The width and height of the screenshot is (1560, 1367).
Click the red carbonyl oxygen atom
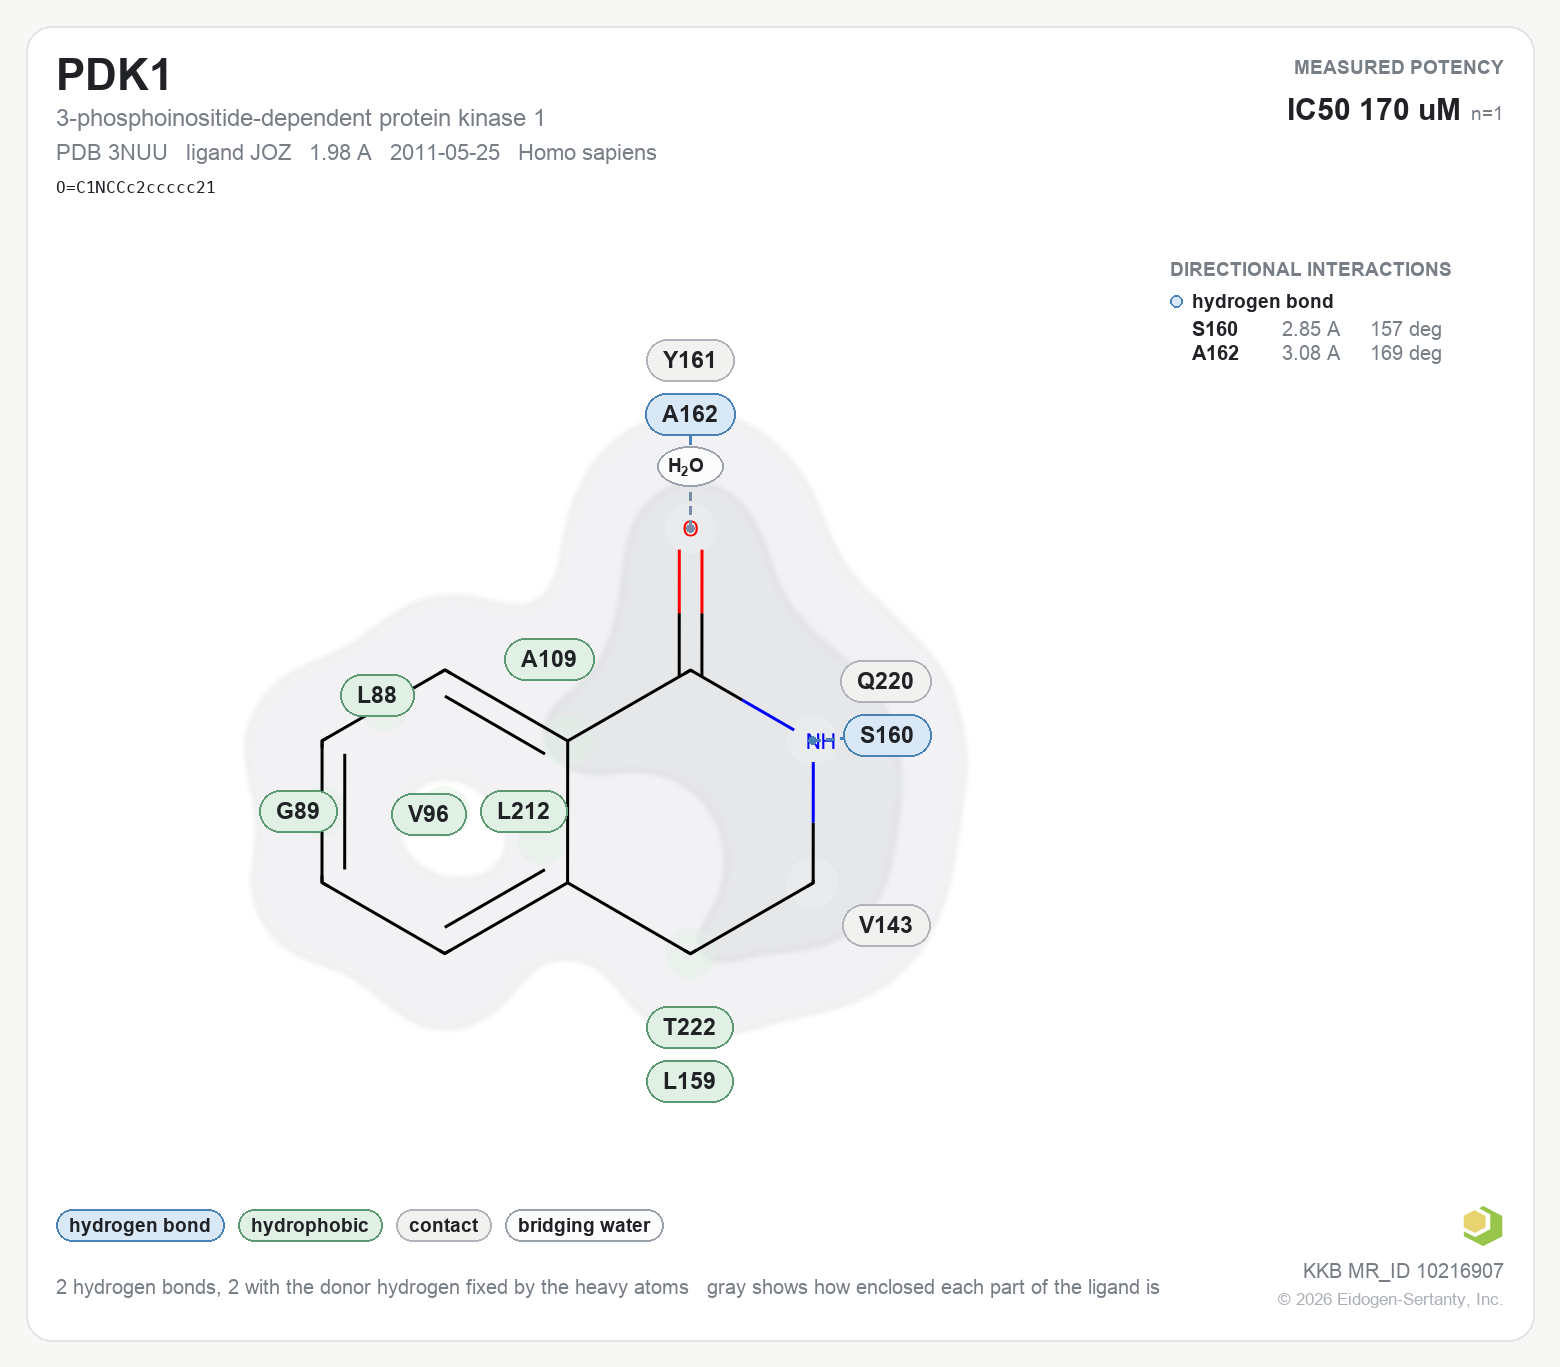690,528
